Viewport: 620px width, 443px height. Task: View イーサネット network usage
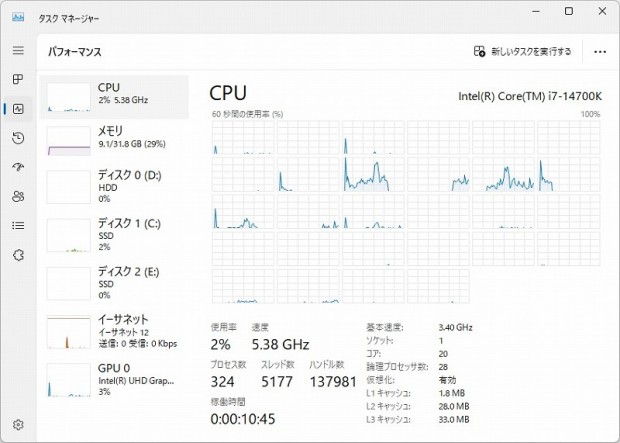tap(113, 331)
